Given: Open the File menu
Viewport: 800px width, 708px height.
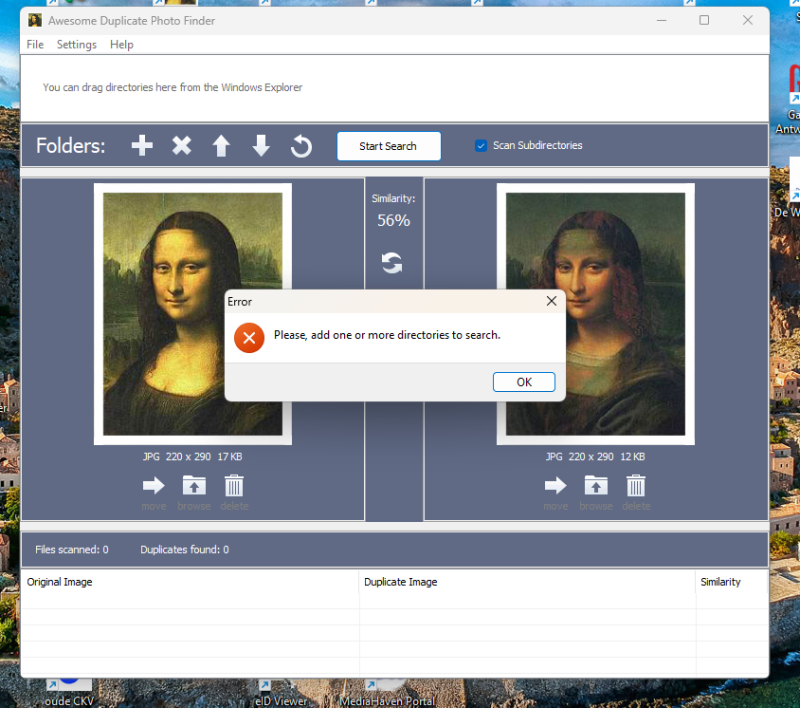Looking at the screenshot, I should [x=35, y=44].
